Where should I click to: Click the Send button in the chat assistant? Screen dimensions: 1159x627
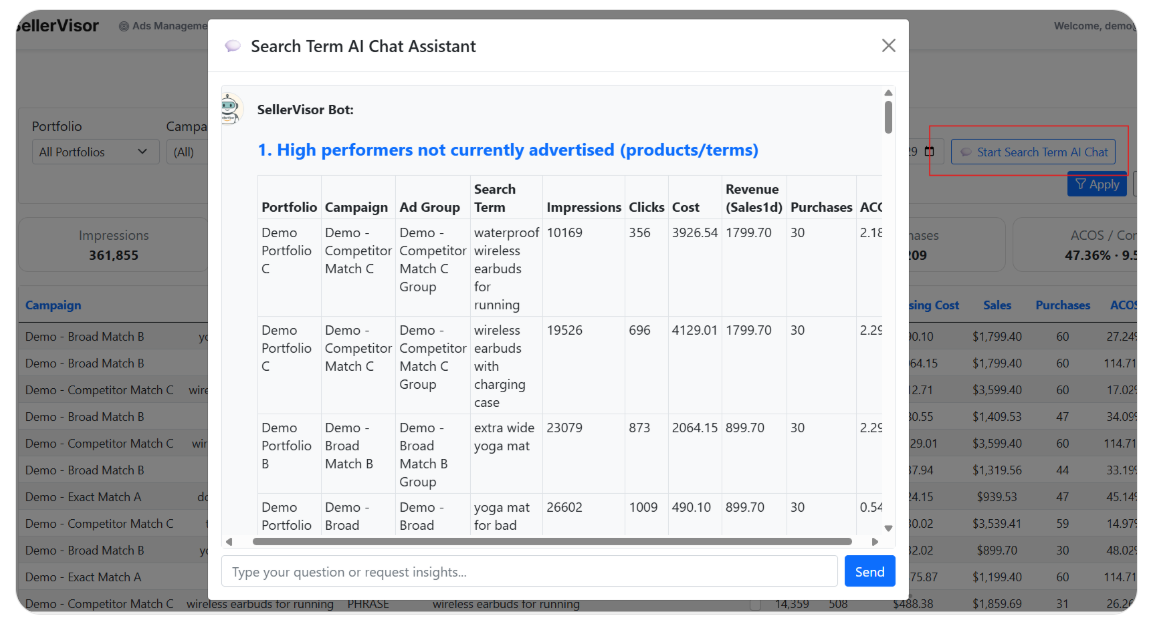click(869, 570)
